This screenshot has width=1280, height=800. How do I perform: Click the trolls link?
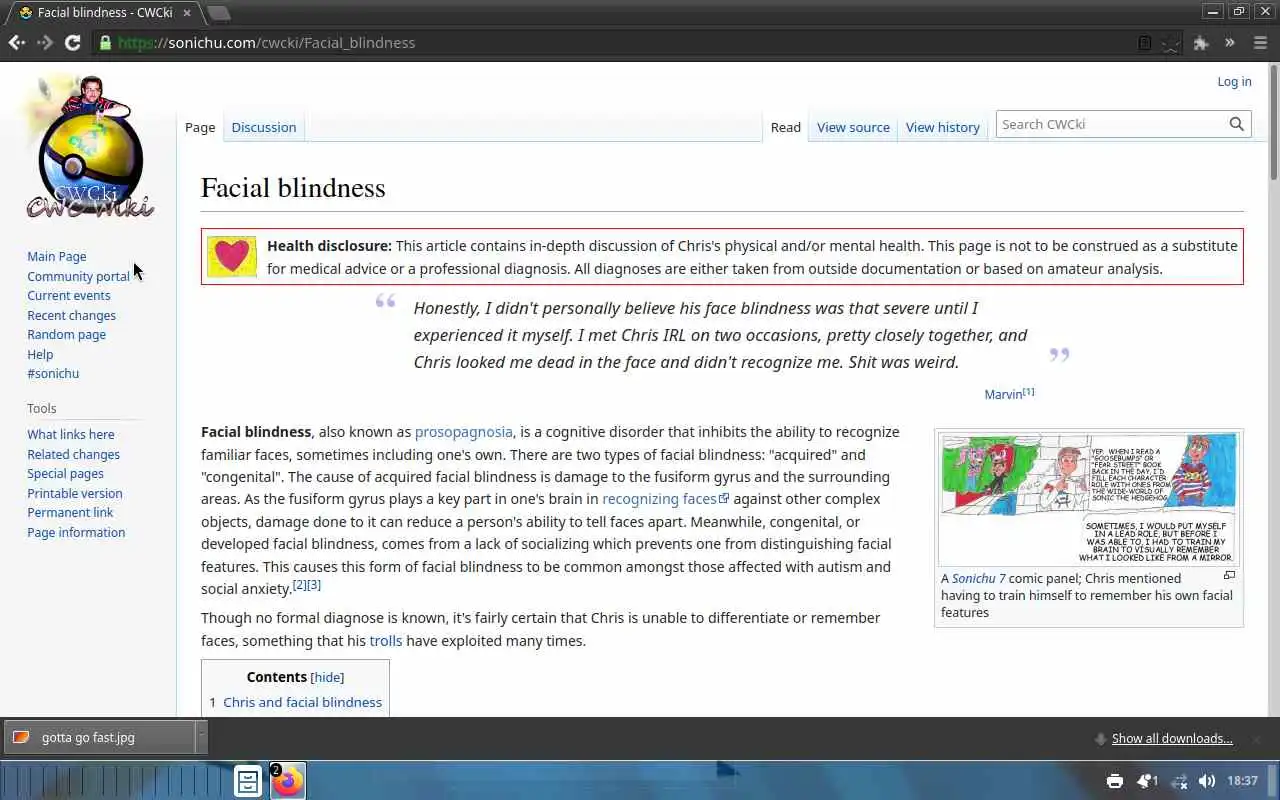(x=386, y=641)
